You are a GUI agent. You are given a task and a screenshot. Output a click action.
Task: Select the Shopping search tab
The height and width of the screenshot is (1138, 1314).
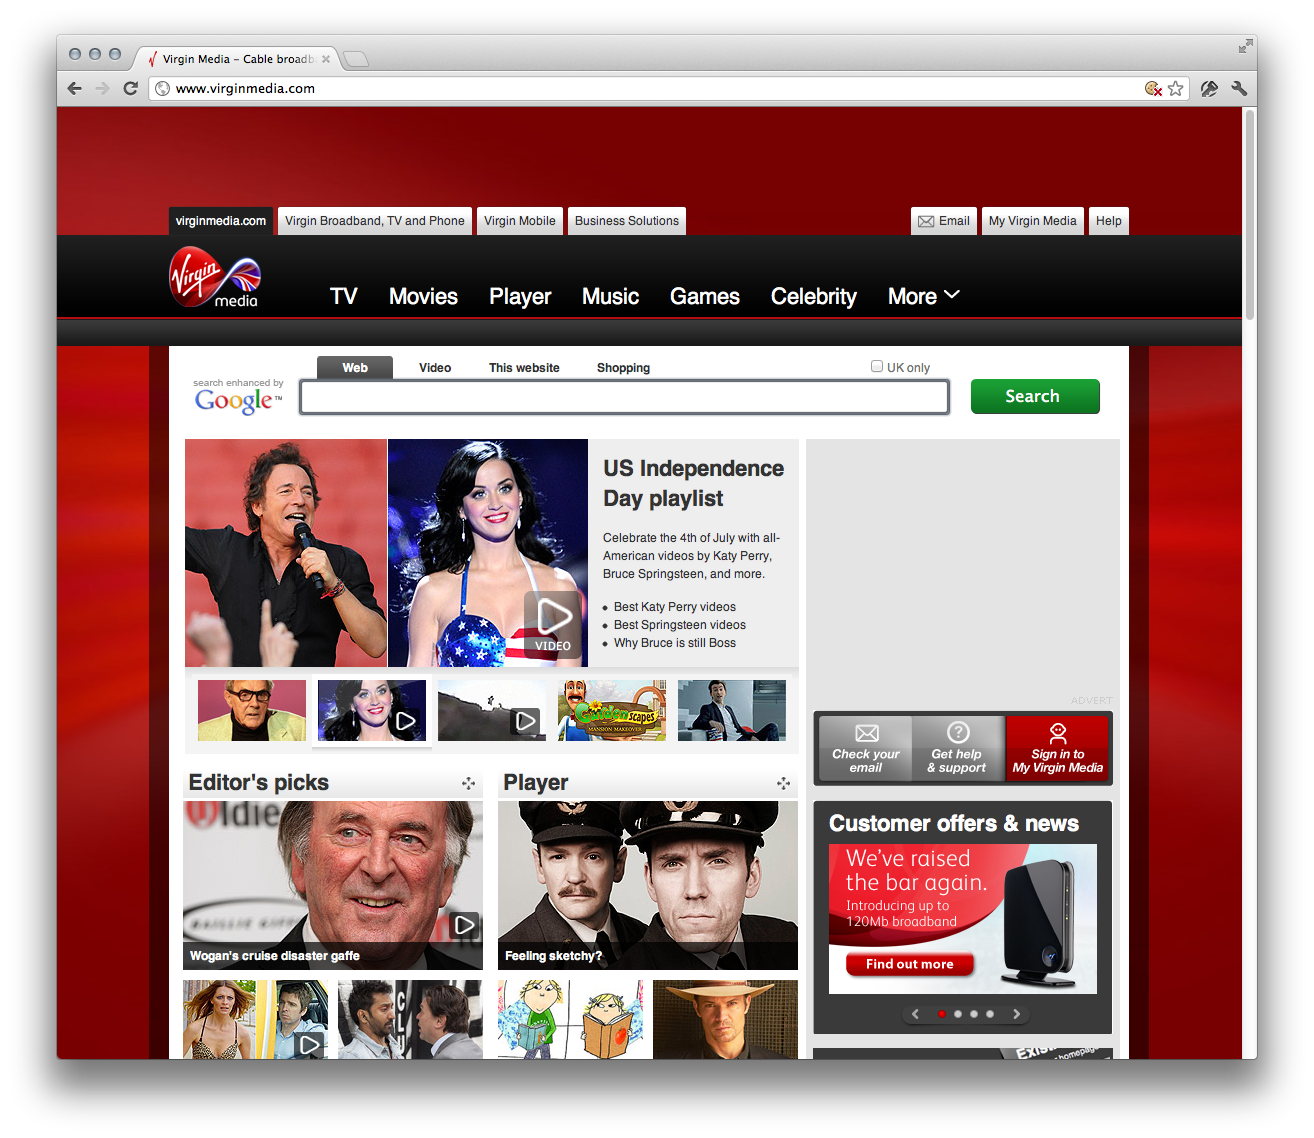(623, 368)
